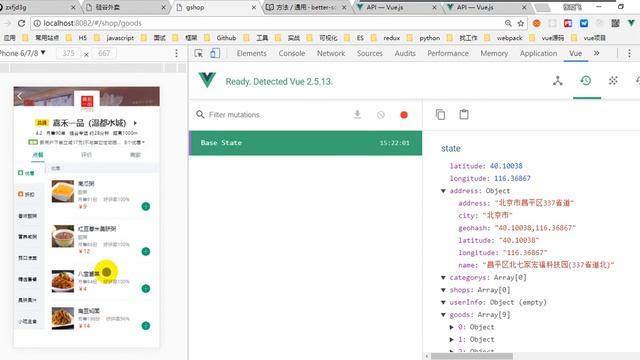
Task: Add the ¥14 dish to cart with plus
Action: click(146, 326)
